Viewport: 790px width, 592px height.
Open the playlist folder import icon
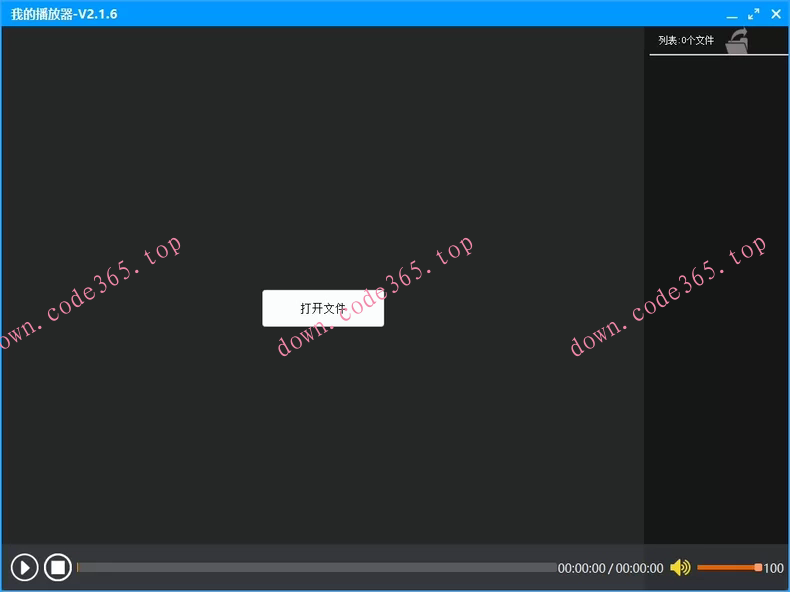(x=737, y=40)
